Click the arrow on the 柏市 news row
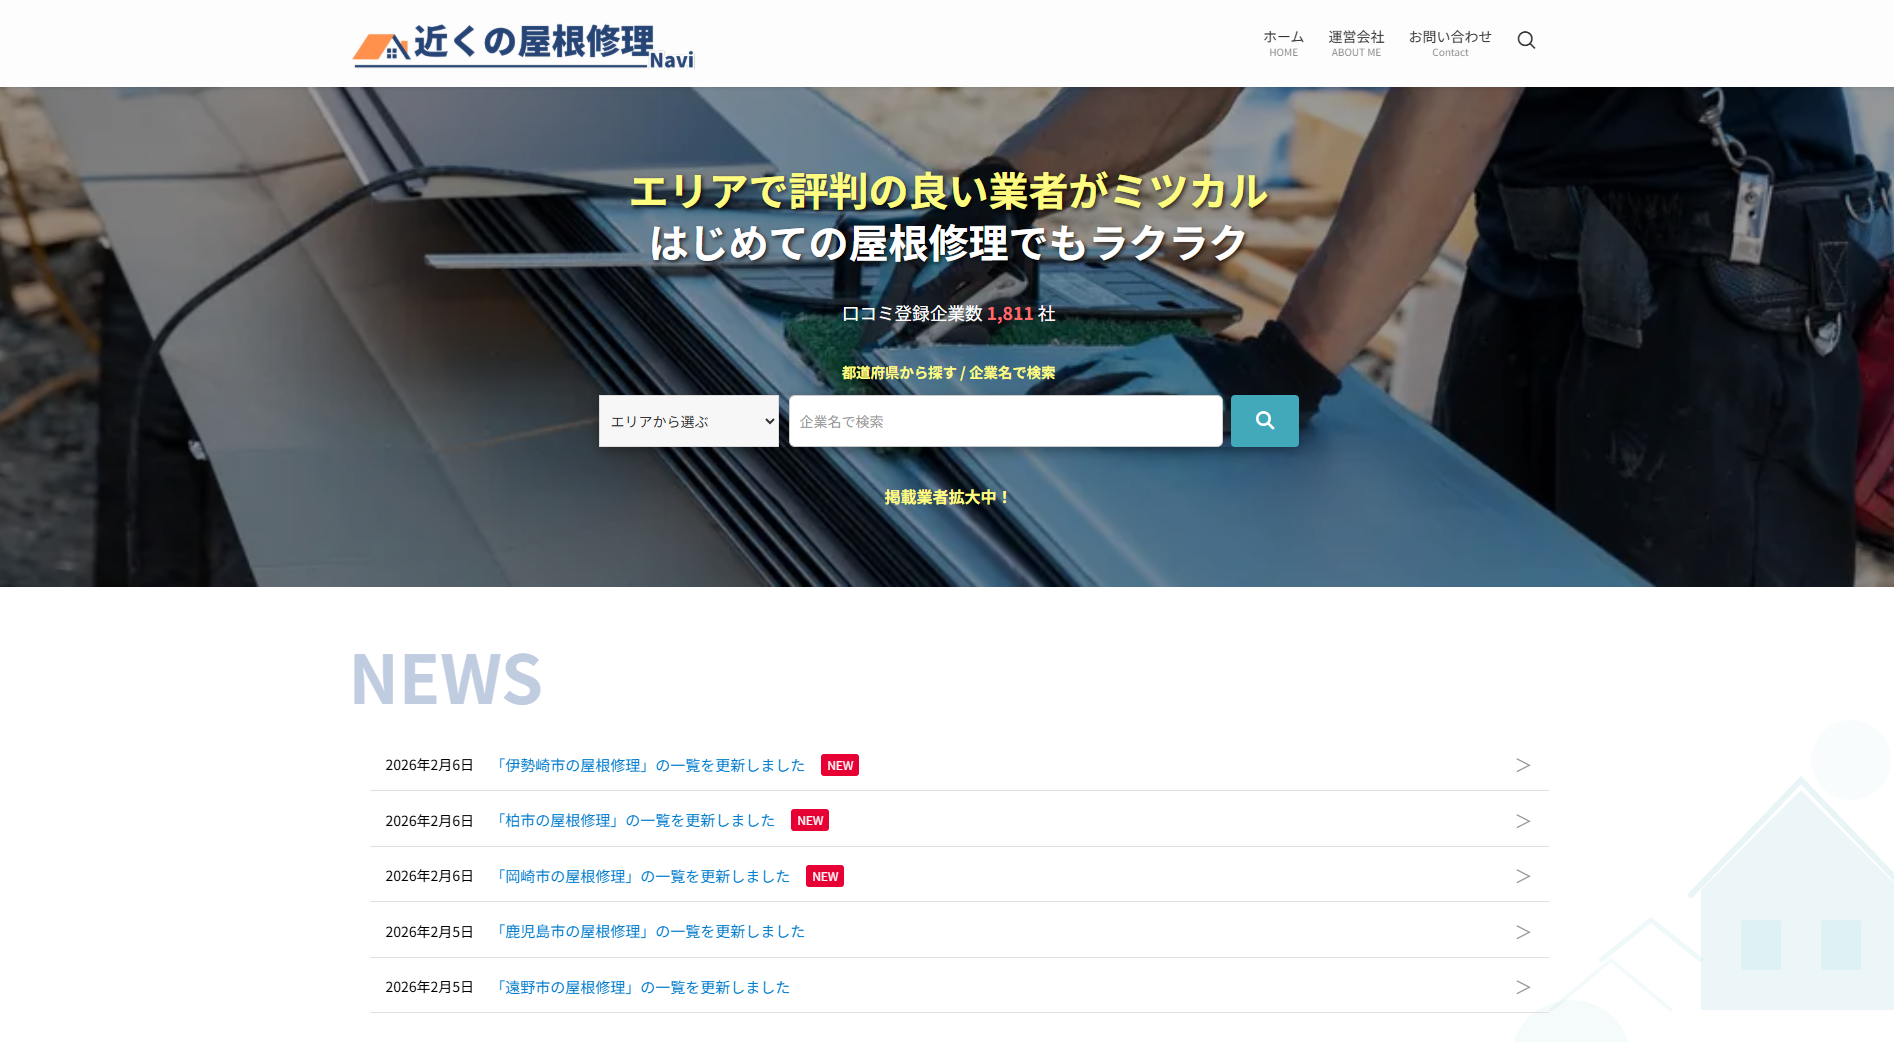Screen dimensions: 1894x1042 1522,820
